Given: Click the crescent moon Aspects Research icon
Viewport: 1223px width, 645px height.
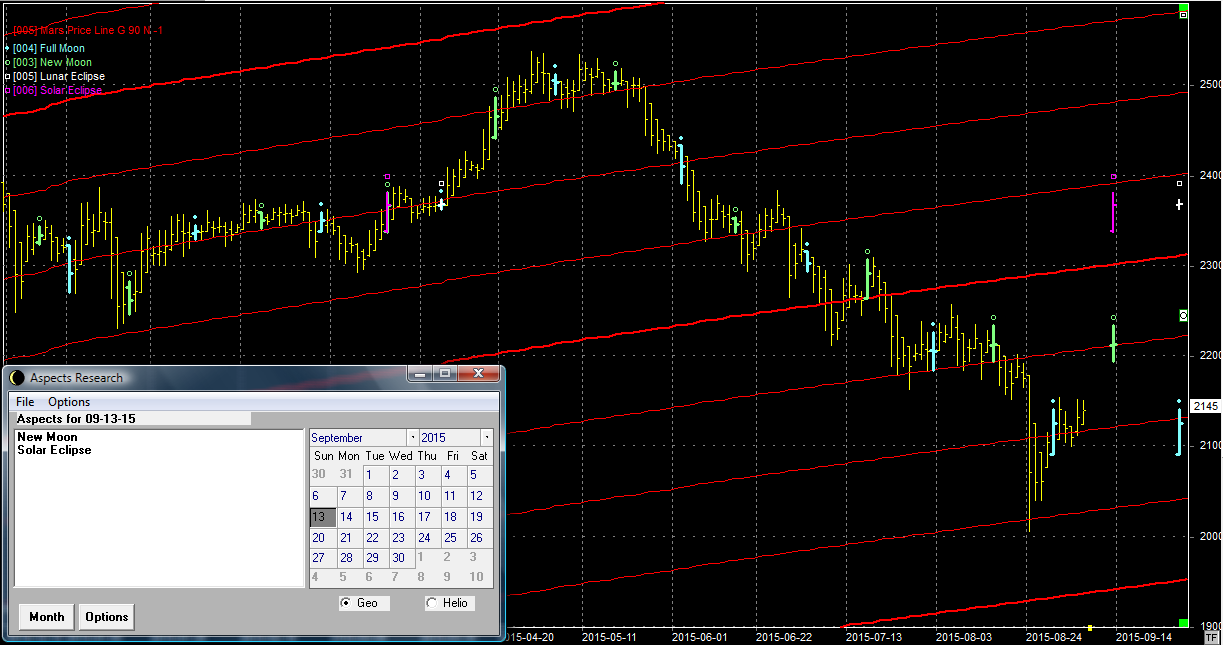Looking at the screenshot, I should [16, 377].
